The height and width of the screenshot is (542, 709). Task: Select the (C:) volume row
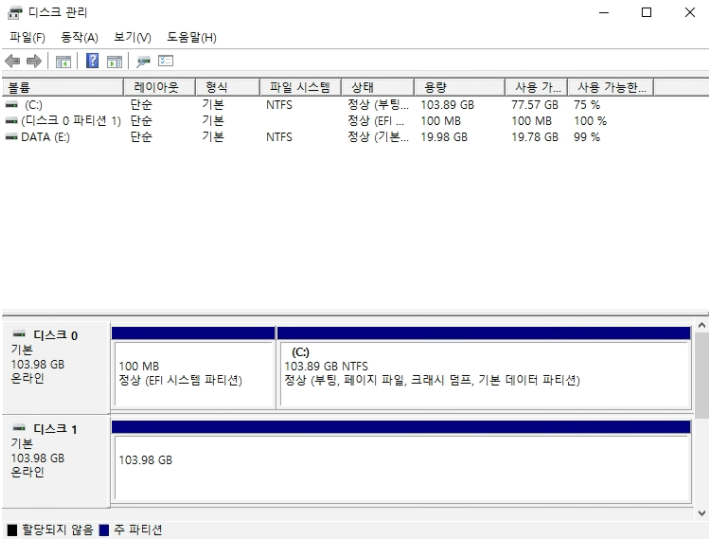click(x=328, y=105)
